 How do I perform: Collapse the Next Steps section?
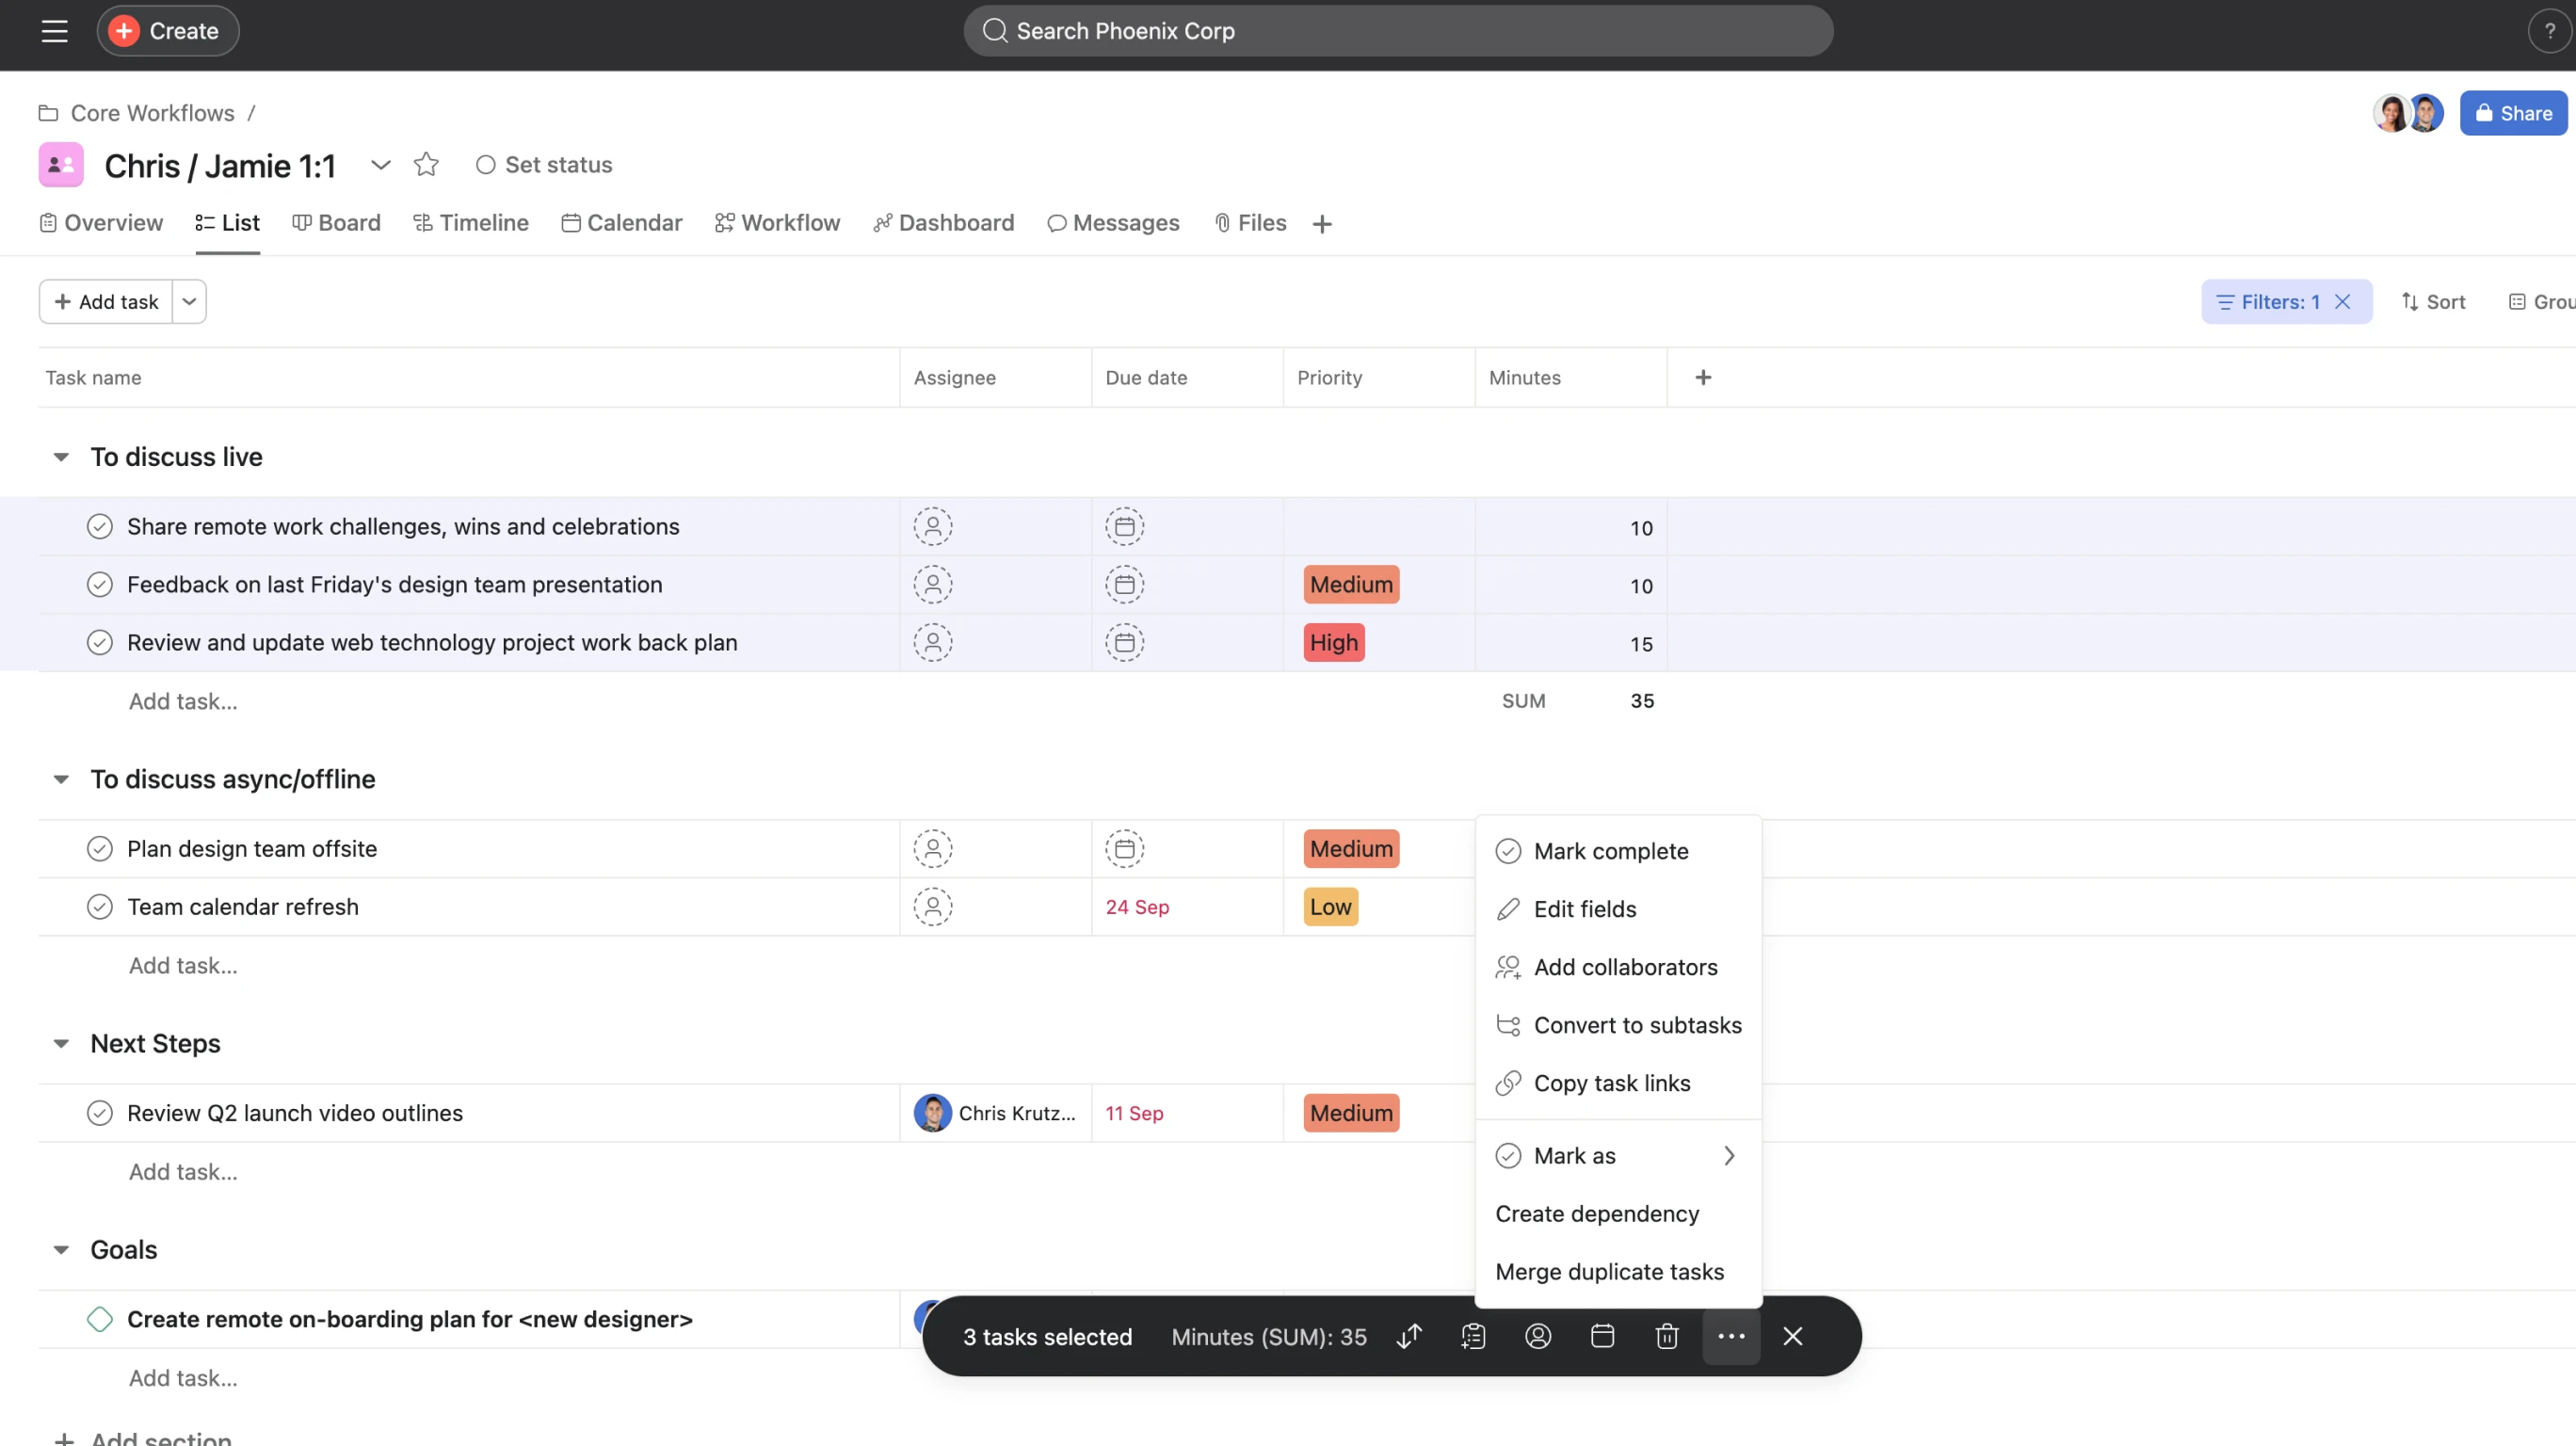point(61,1043)
